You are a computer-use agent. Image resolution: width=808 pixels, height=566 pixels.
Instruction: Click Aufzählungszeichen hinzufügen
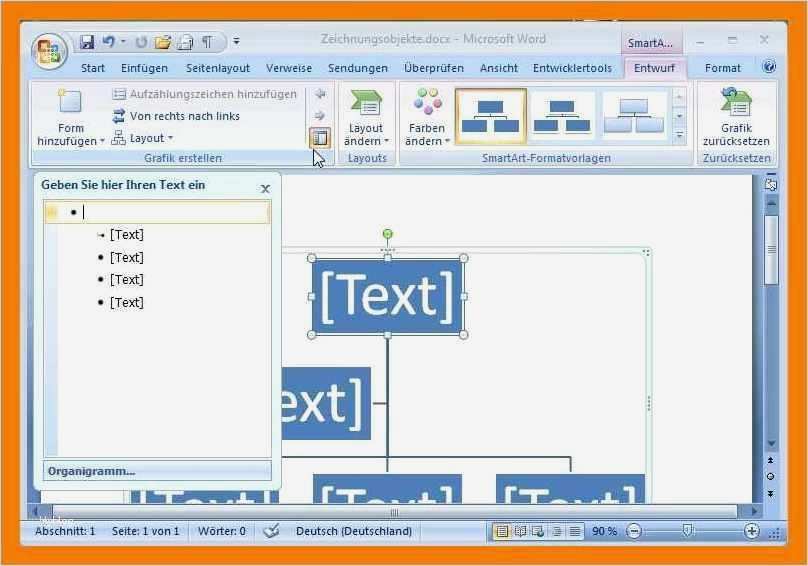[205, 94]
